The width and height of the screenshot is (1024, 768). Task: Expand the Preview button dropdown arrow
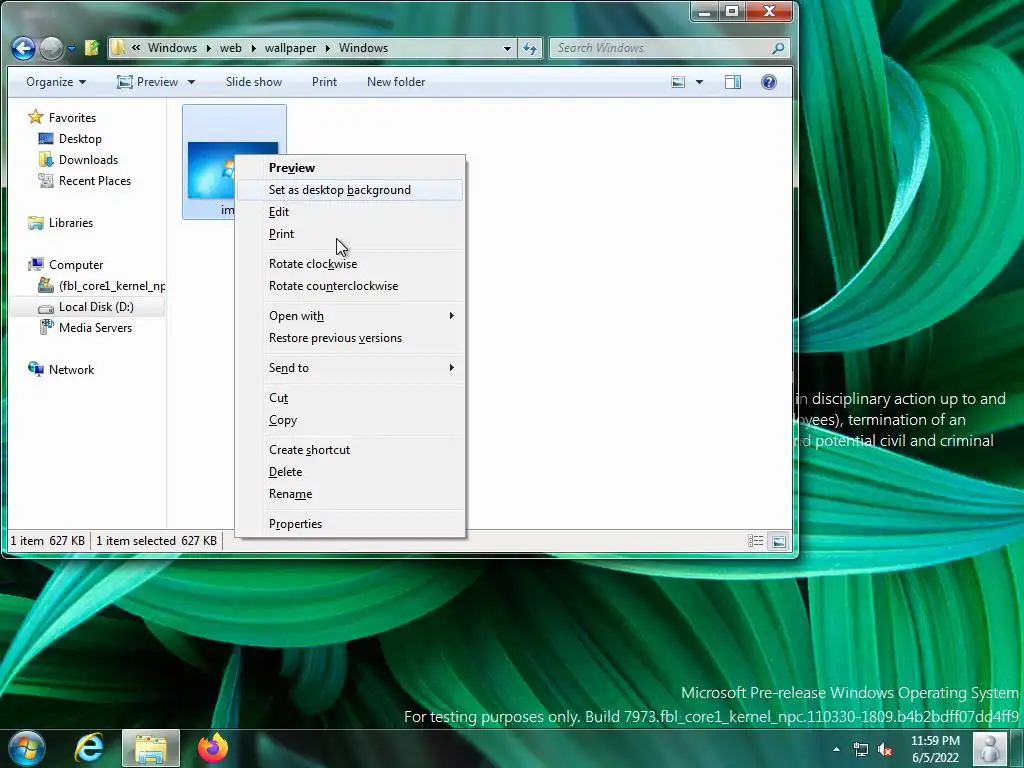(x=191, y=82)
